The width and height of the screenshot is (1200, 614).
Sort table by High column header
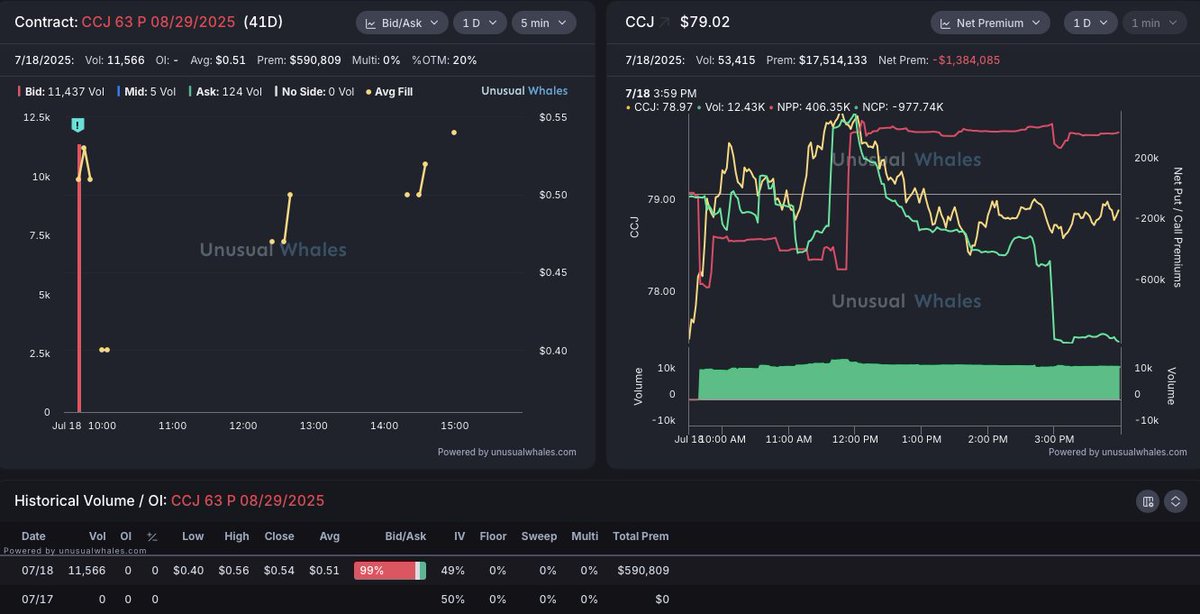[x=237, y=536]
